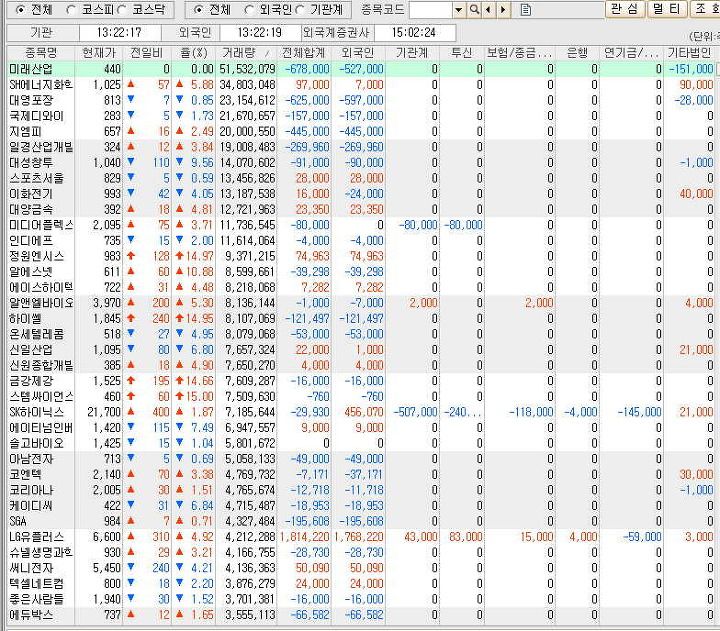Click the 은행 column header
The height and width of the screenshot is (631, 720).
pos(577,53)
